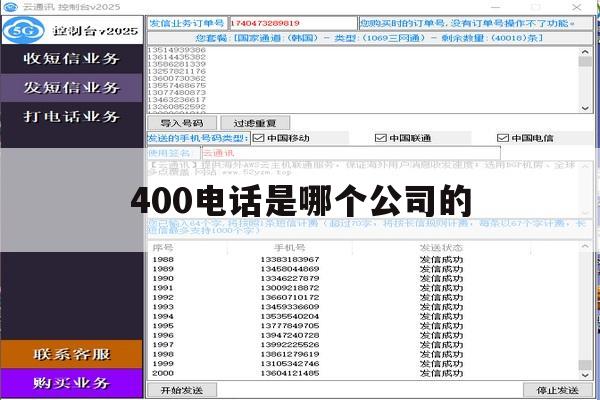Viewport: 600px width, 400px height.
Task: Toggle 中国联通 checkbox
Action: click(380, 138)
